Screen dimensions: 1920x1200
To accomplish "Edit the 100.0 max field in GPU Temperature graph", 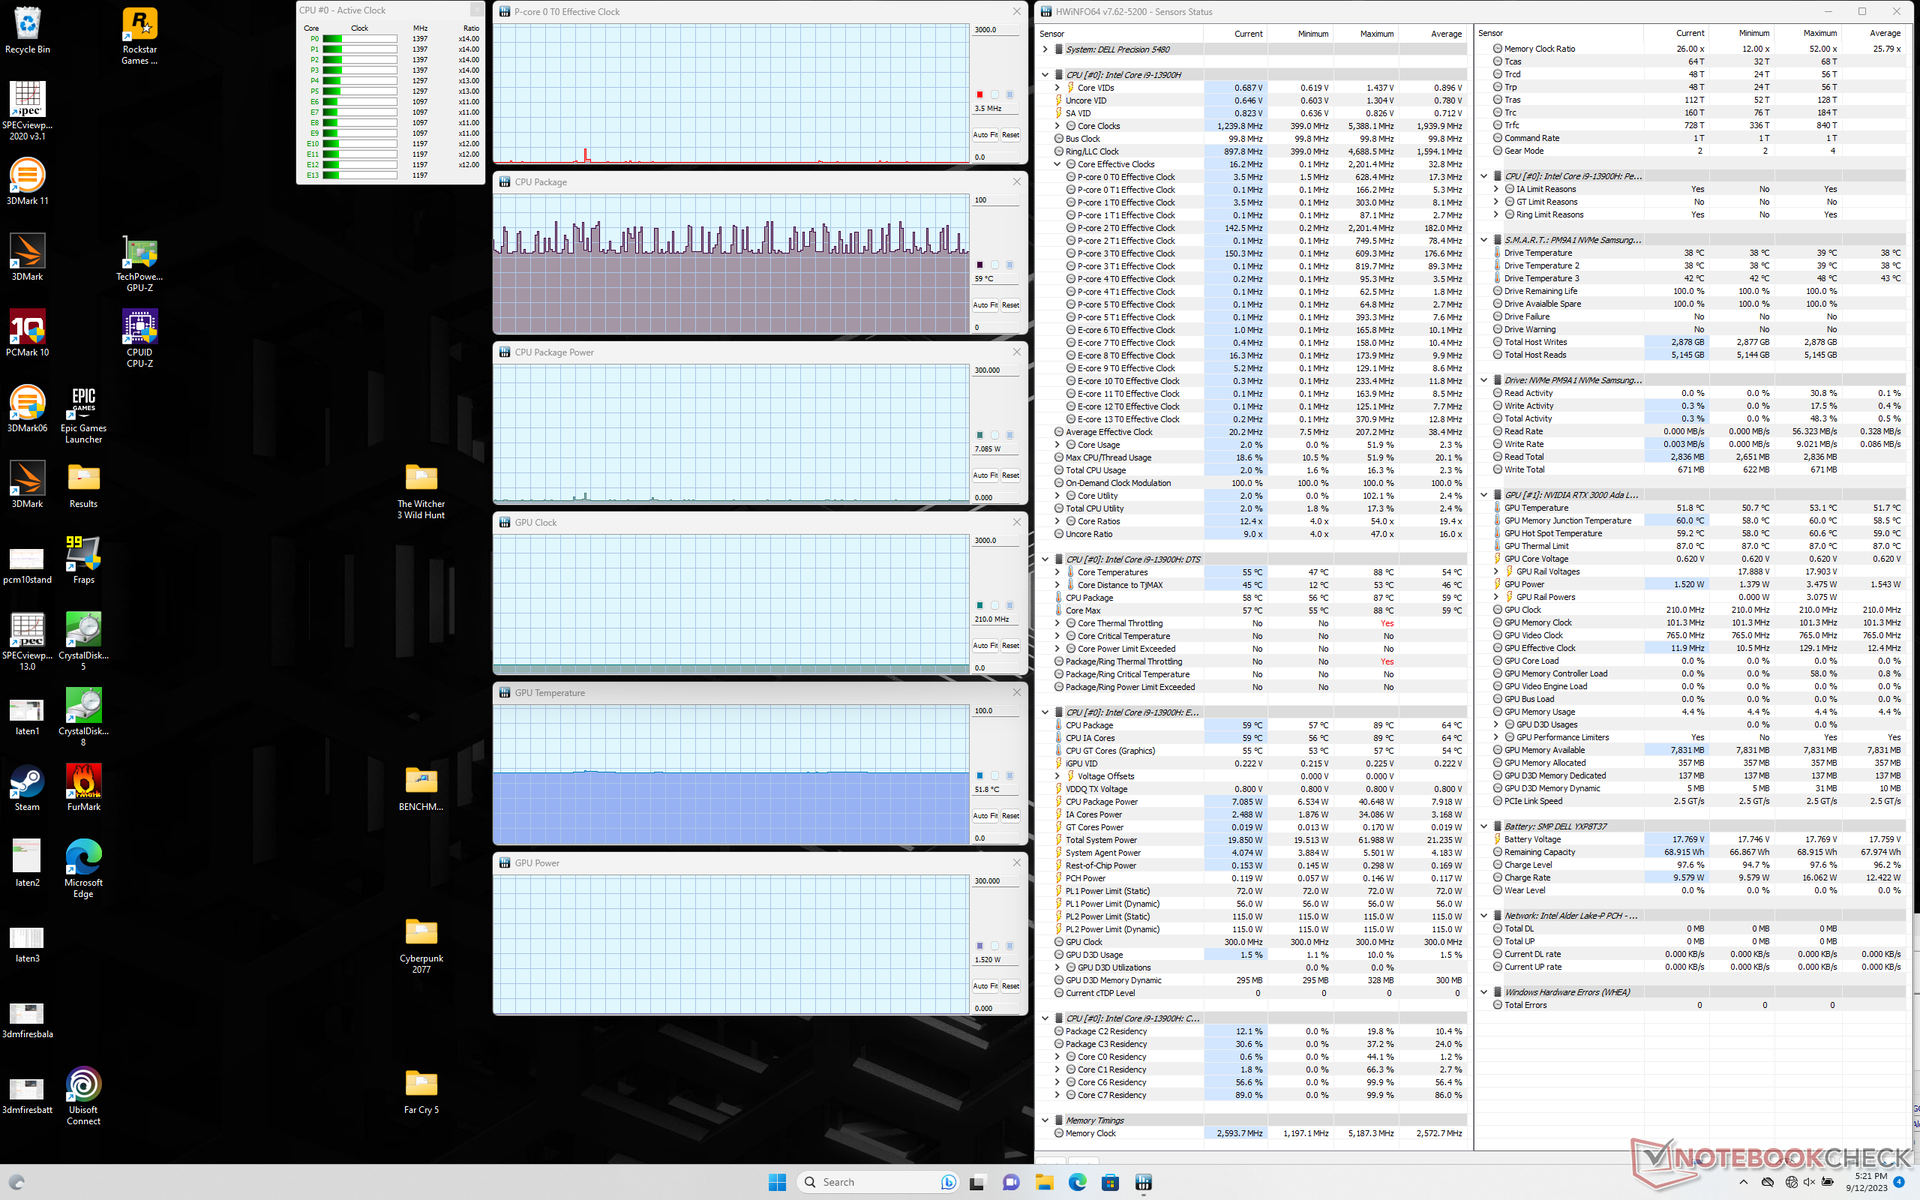I will pos(996,711).
